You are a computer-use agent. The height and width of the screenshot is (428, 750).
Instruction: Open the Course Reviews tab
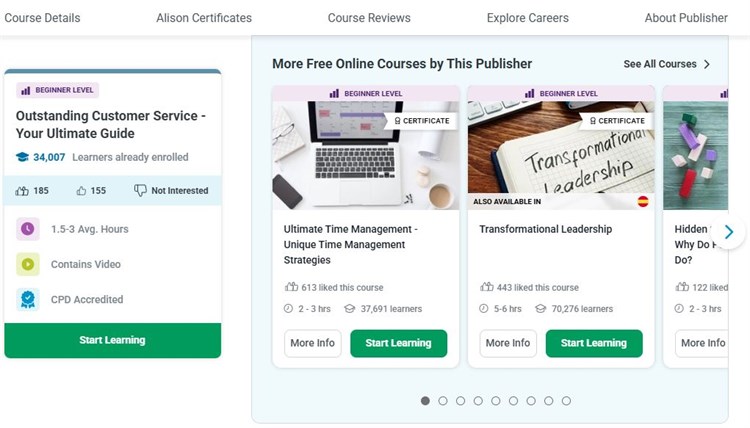[369, 18]
